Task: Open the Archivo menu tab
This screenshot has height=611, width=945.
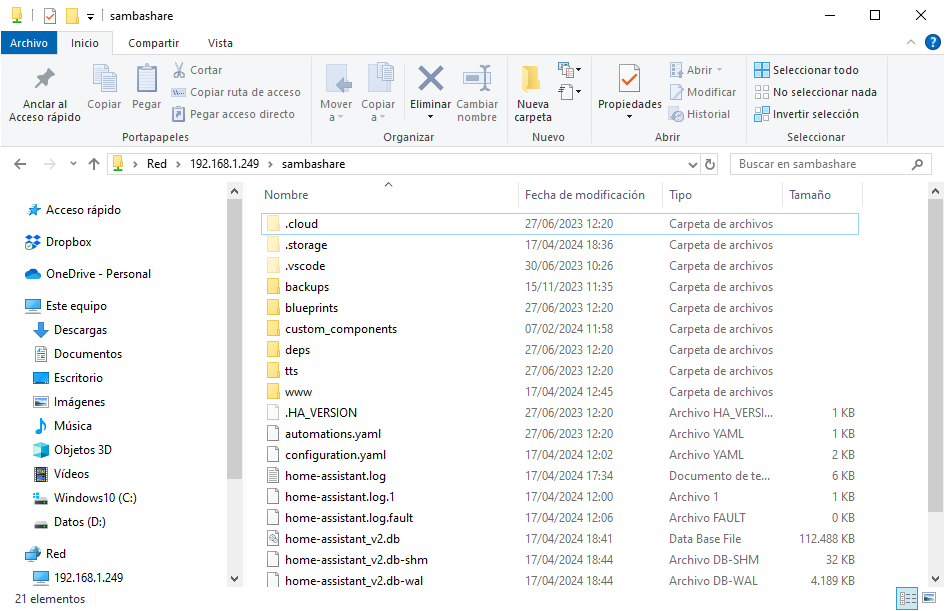Action: coord(29,43)
